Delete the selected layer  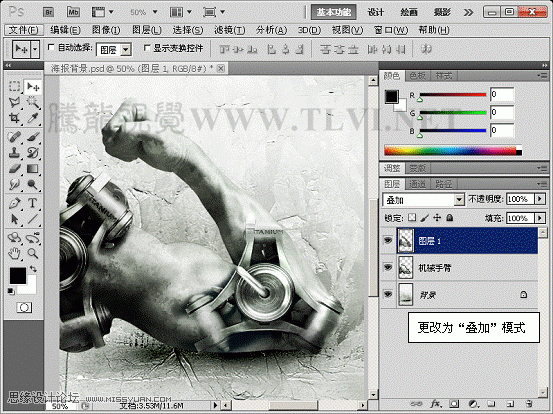(x=528, y=403)
